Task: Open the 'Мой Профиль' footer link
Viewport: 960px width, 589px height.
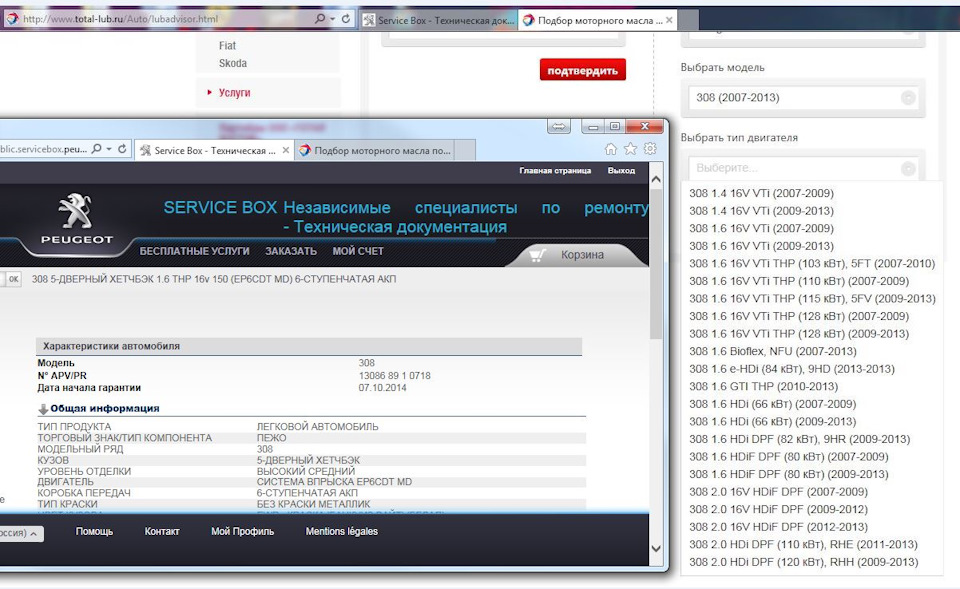Action: point(242,531)
